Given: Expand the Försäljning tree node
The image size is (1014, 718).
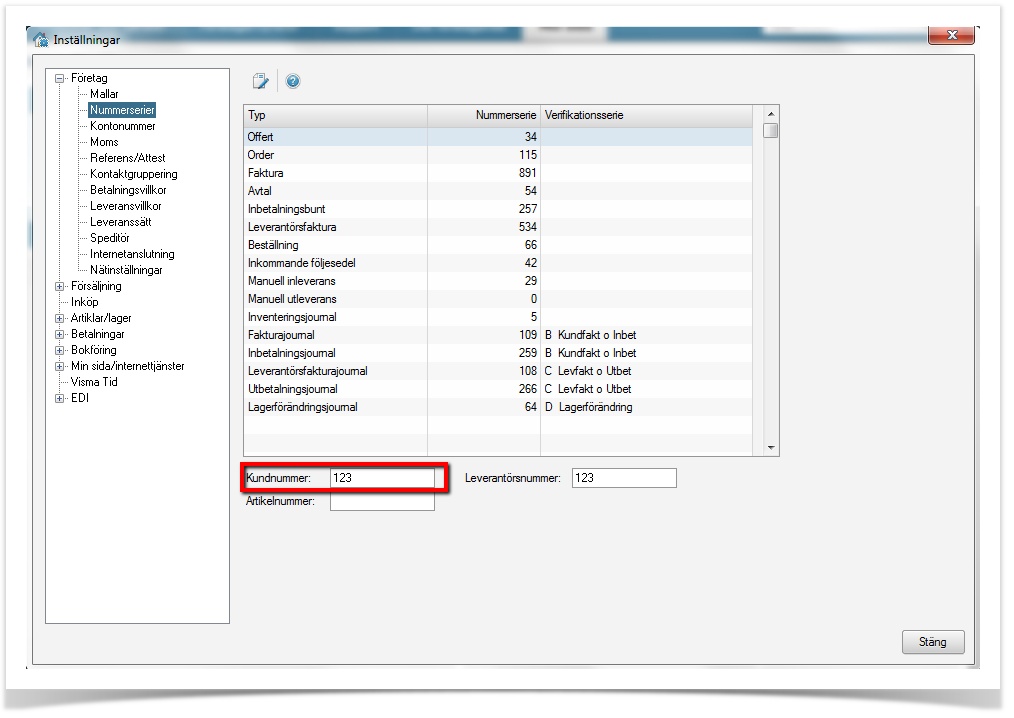Looking at the screenshot, I should (60, 286).
